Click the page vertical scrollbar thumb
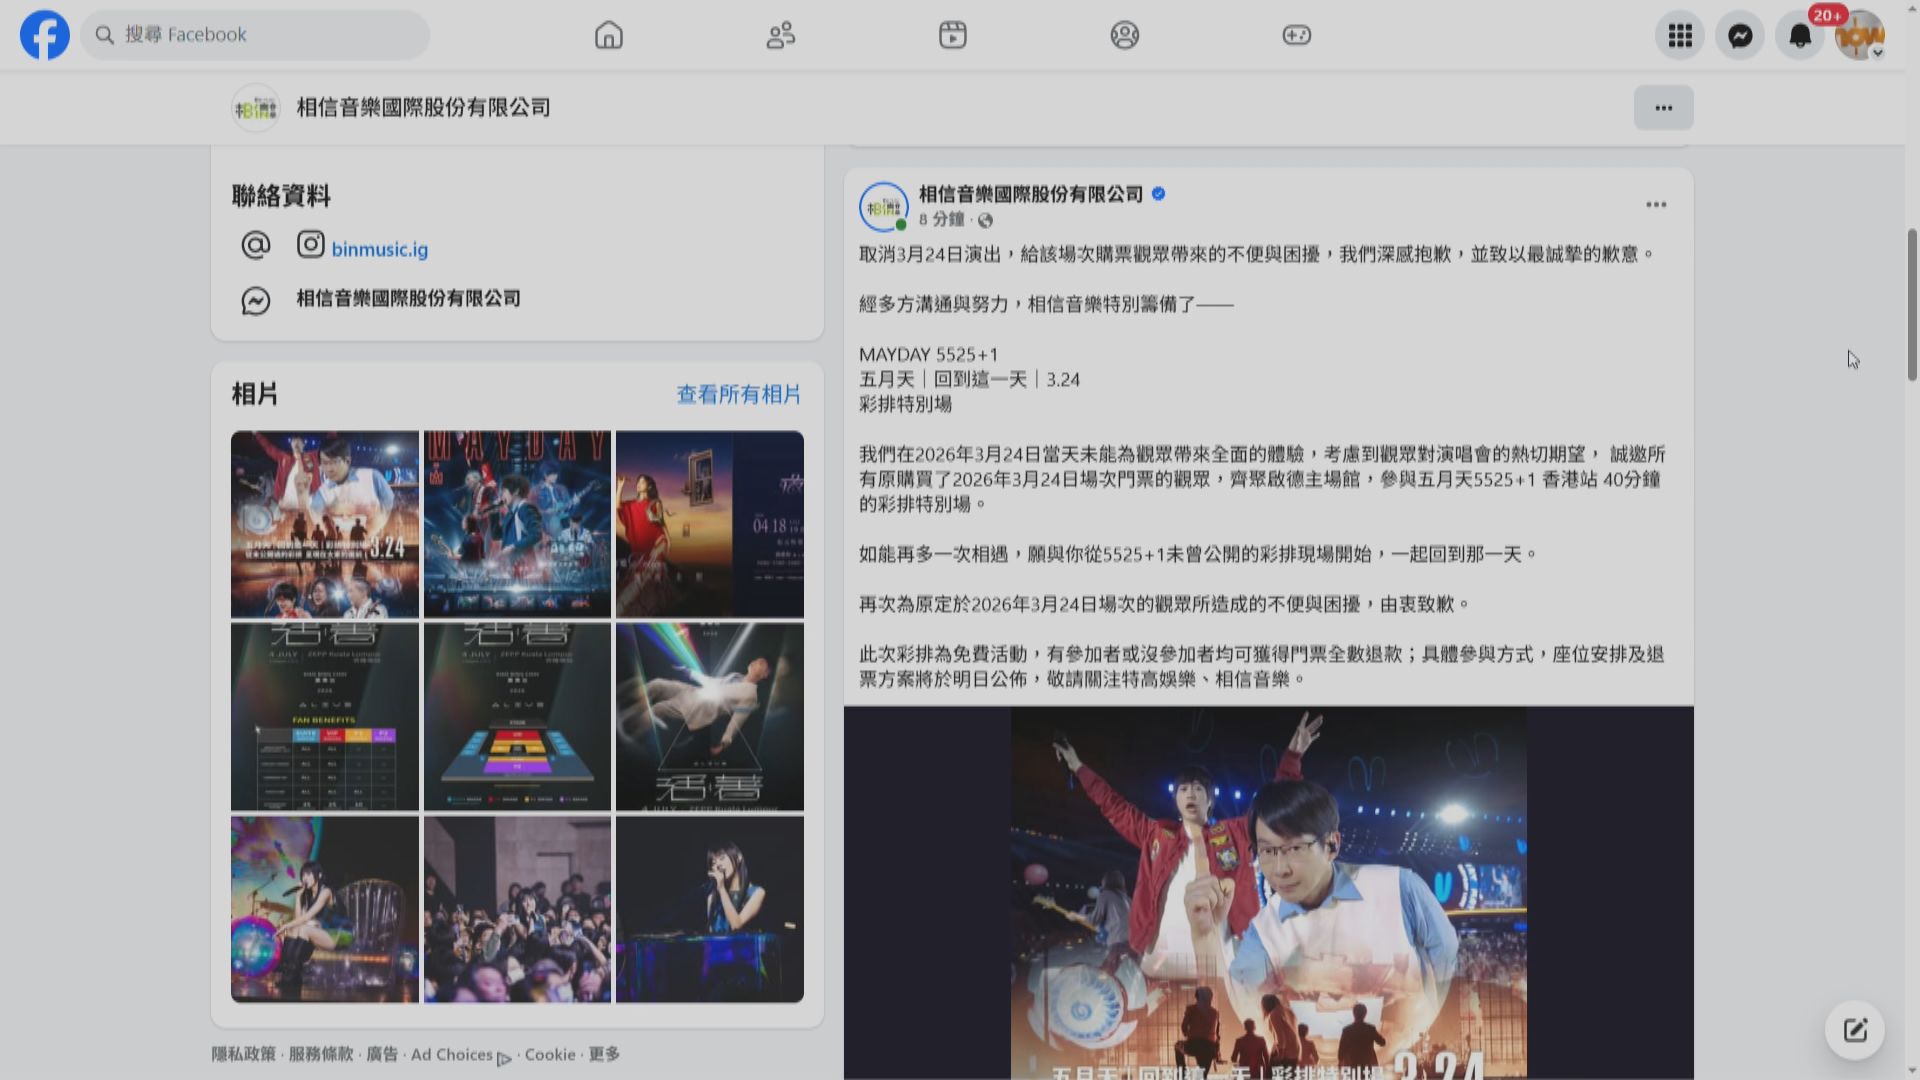The width and height of the screenshot is (1920, 1080). 1912,305
